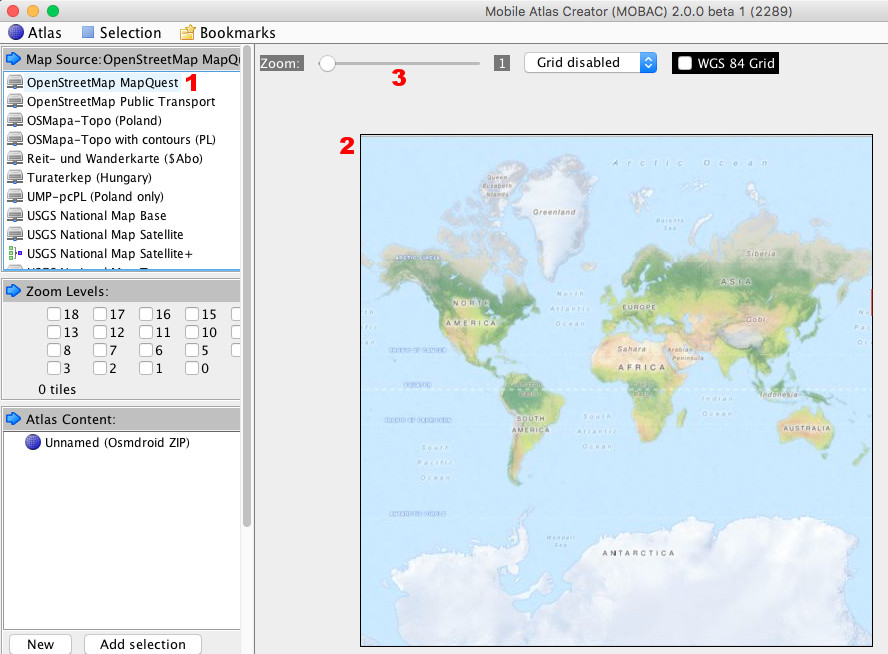Screen dimensions: 888x654
Task: Collapse the Map Source panel arrow
Action: point(14,59)
